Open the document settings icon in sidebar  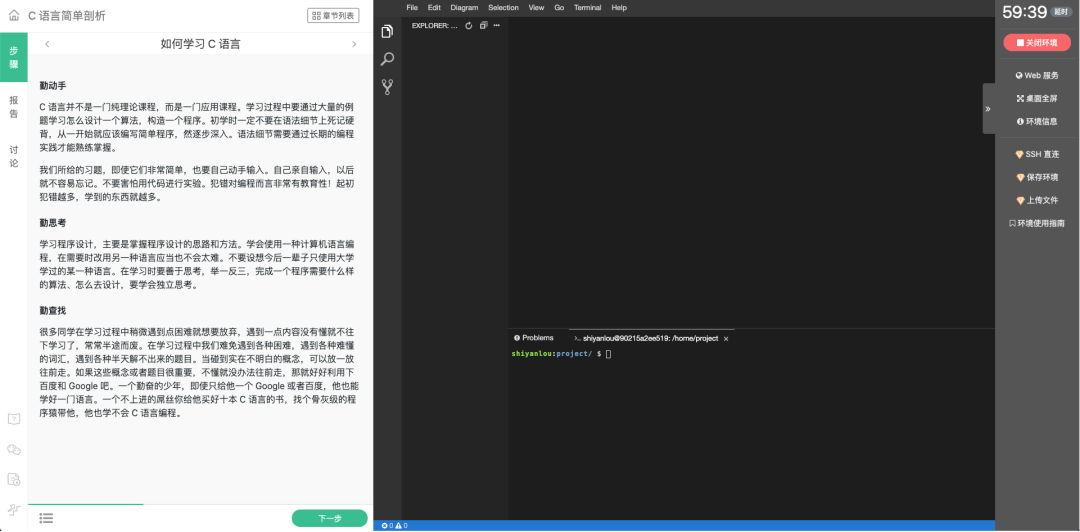(14, 480)
